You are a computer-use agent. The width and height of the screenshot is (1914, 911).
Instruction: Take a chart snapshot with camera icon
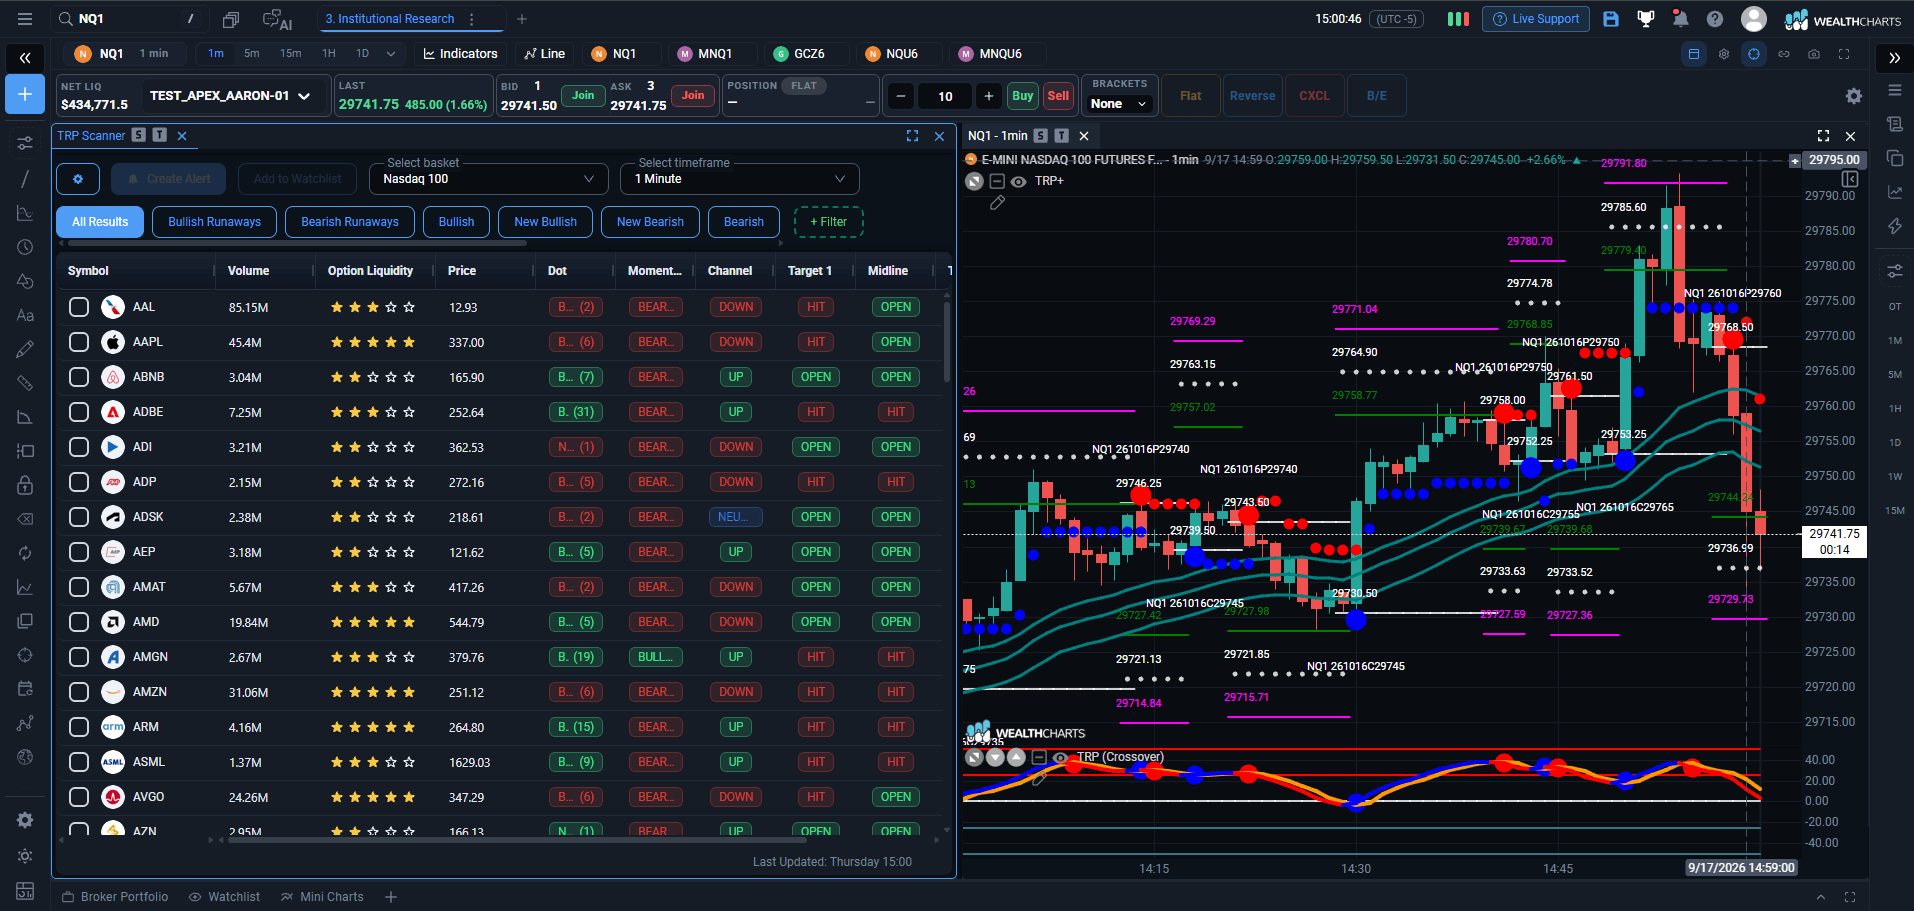click(1814, 54)
